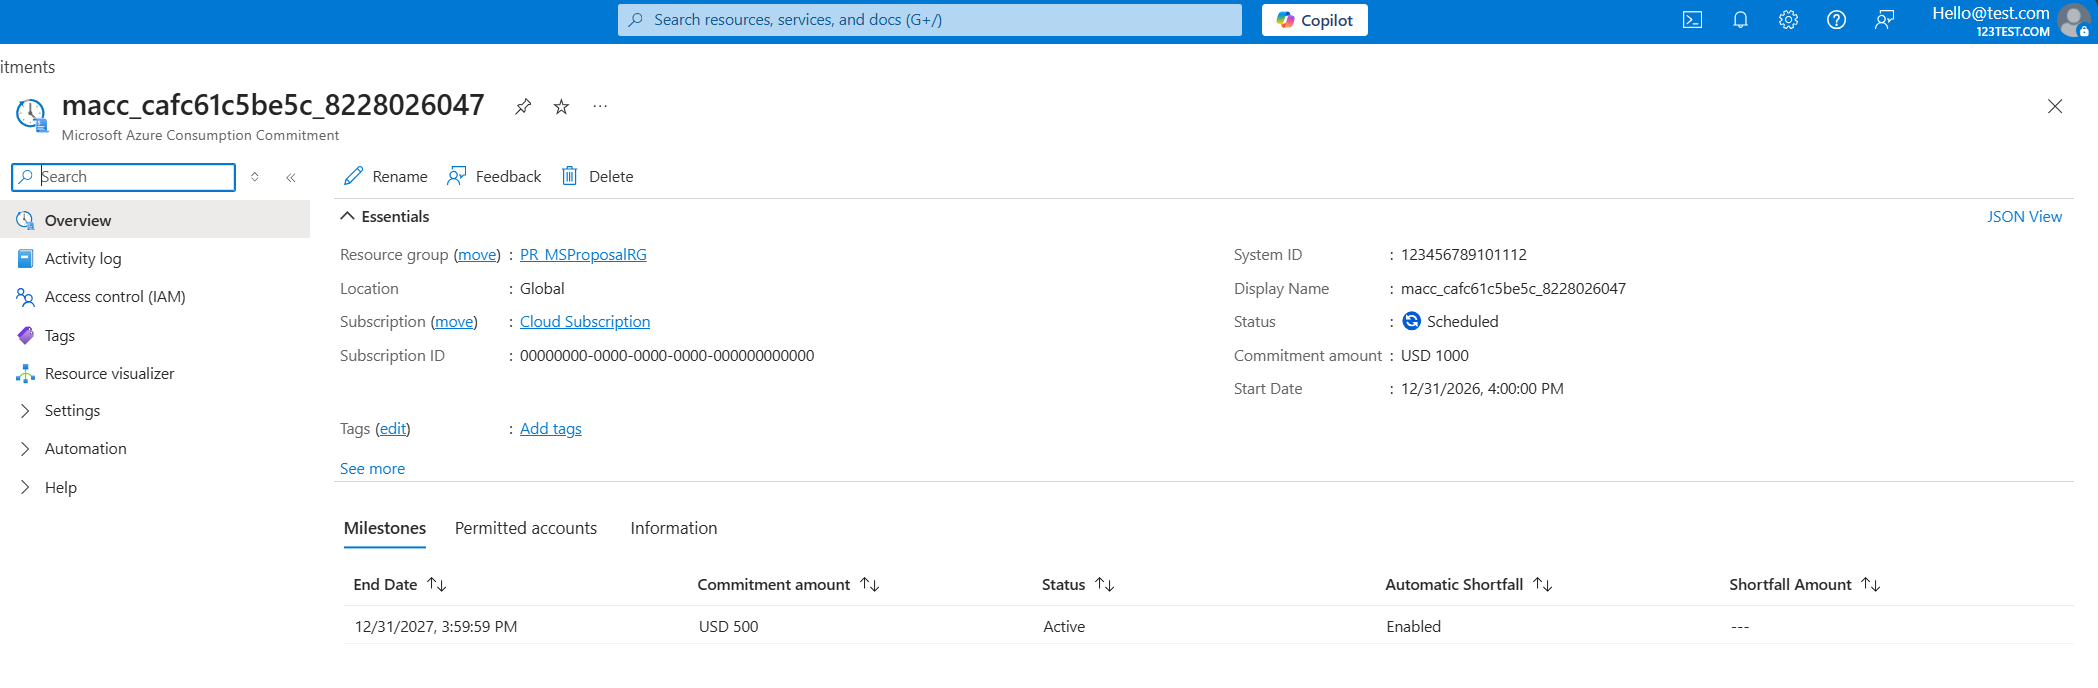Sort by End Date column
2098x688 pixels.
coord(400,585)
